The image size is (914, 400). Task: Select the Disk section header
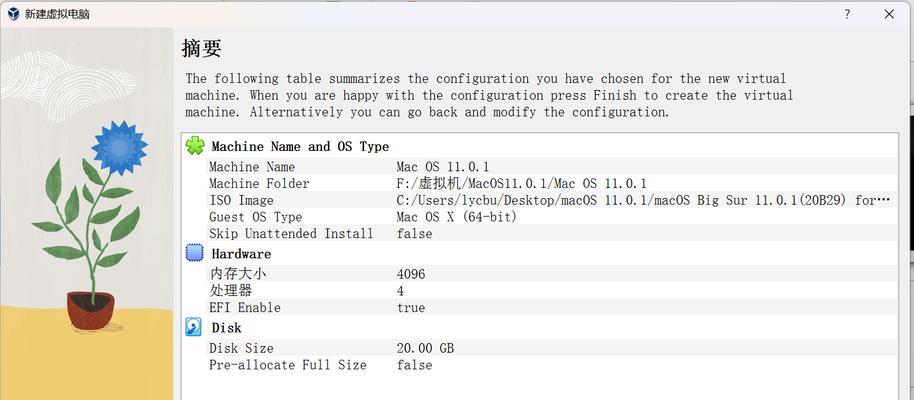pos(226,328)
